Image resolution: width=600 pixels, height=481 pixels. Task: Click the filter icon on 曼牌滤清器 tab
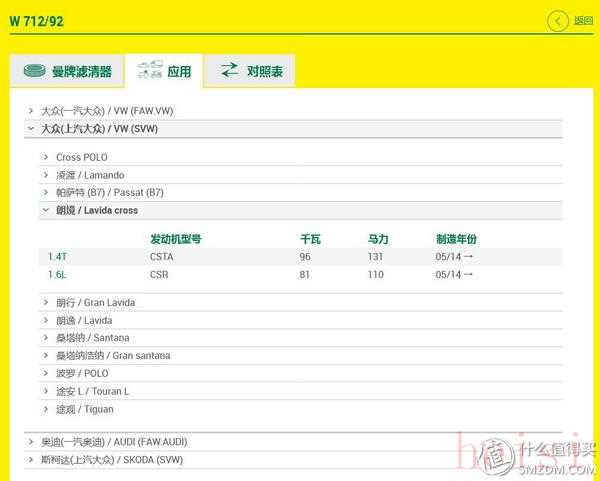click(36, 71)
